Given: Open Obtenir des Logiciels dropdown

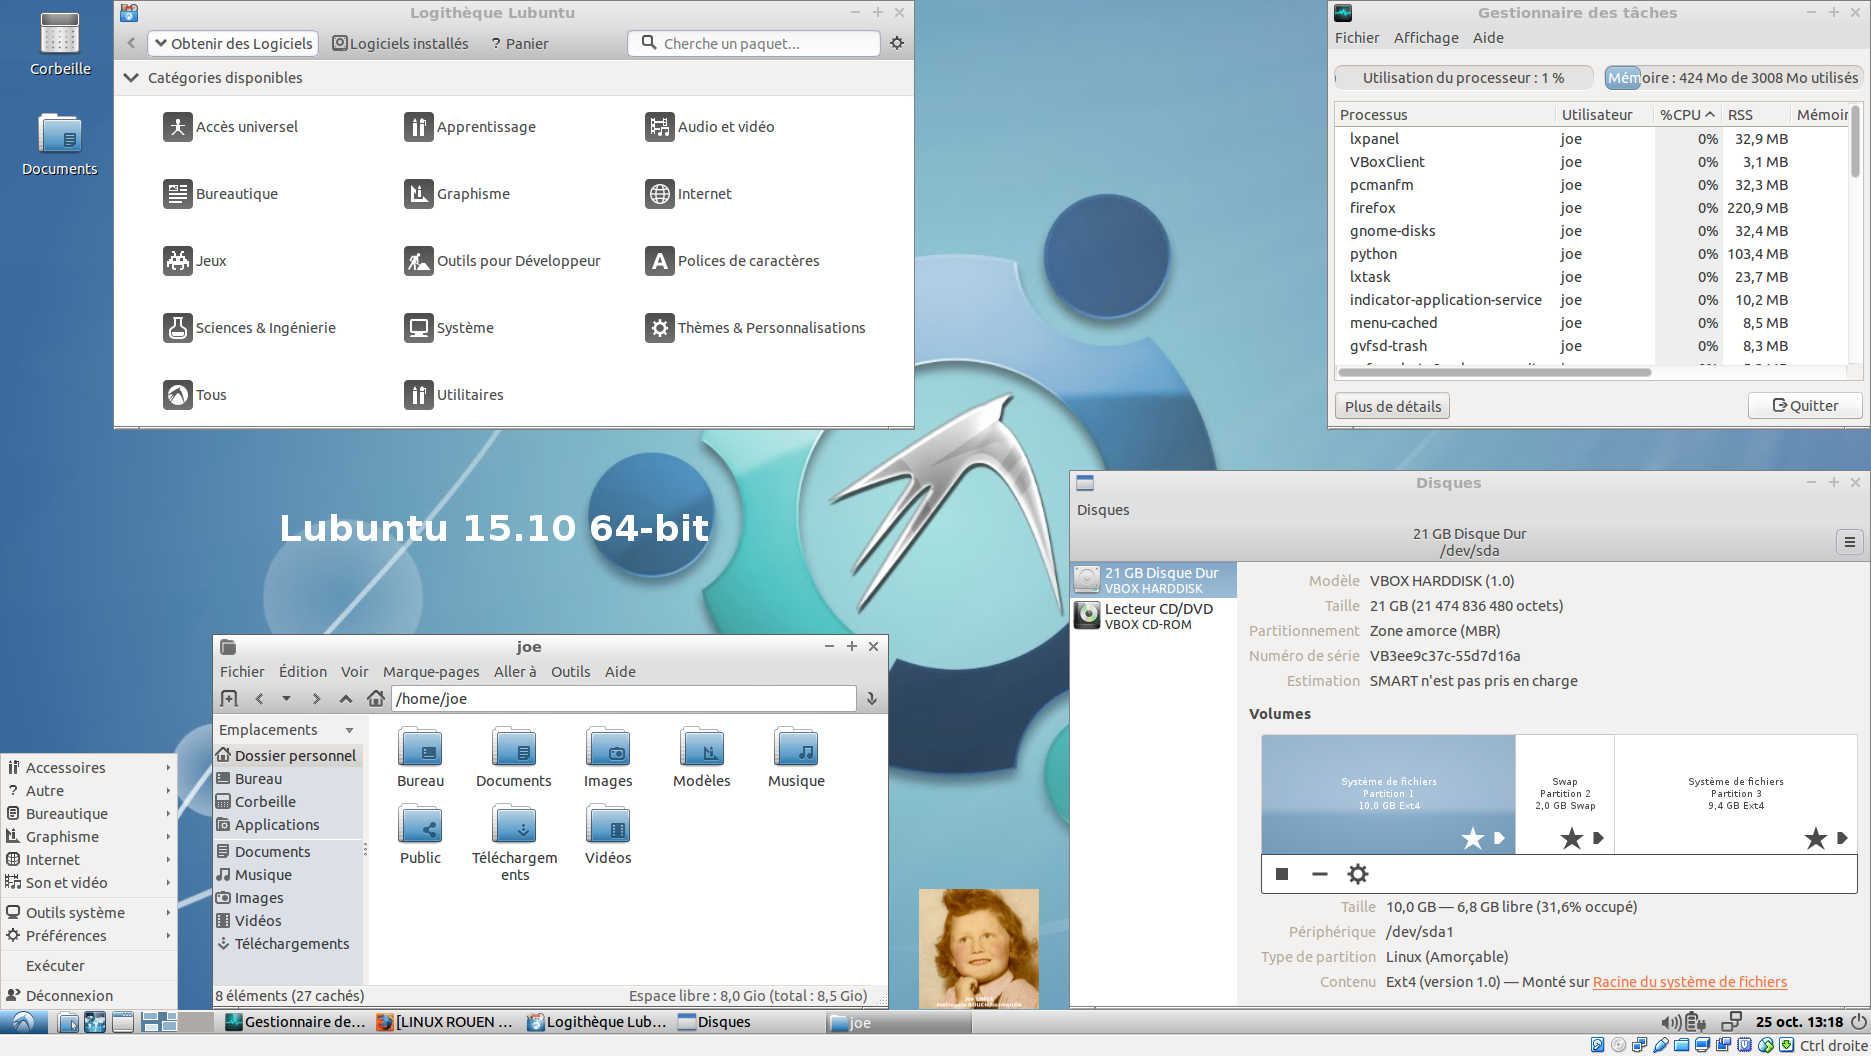Looking at the screenshot, I should click(x=233, y=43).
